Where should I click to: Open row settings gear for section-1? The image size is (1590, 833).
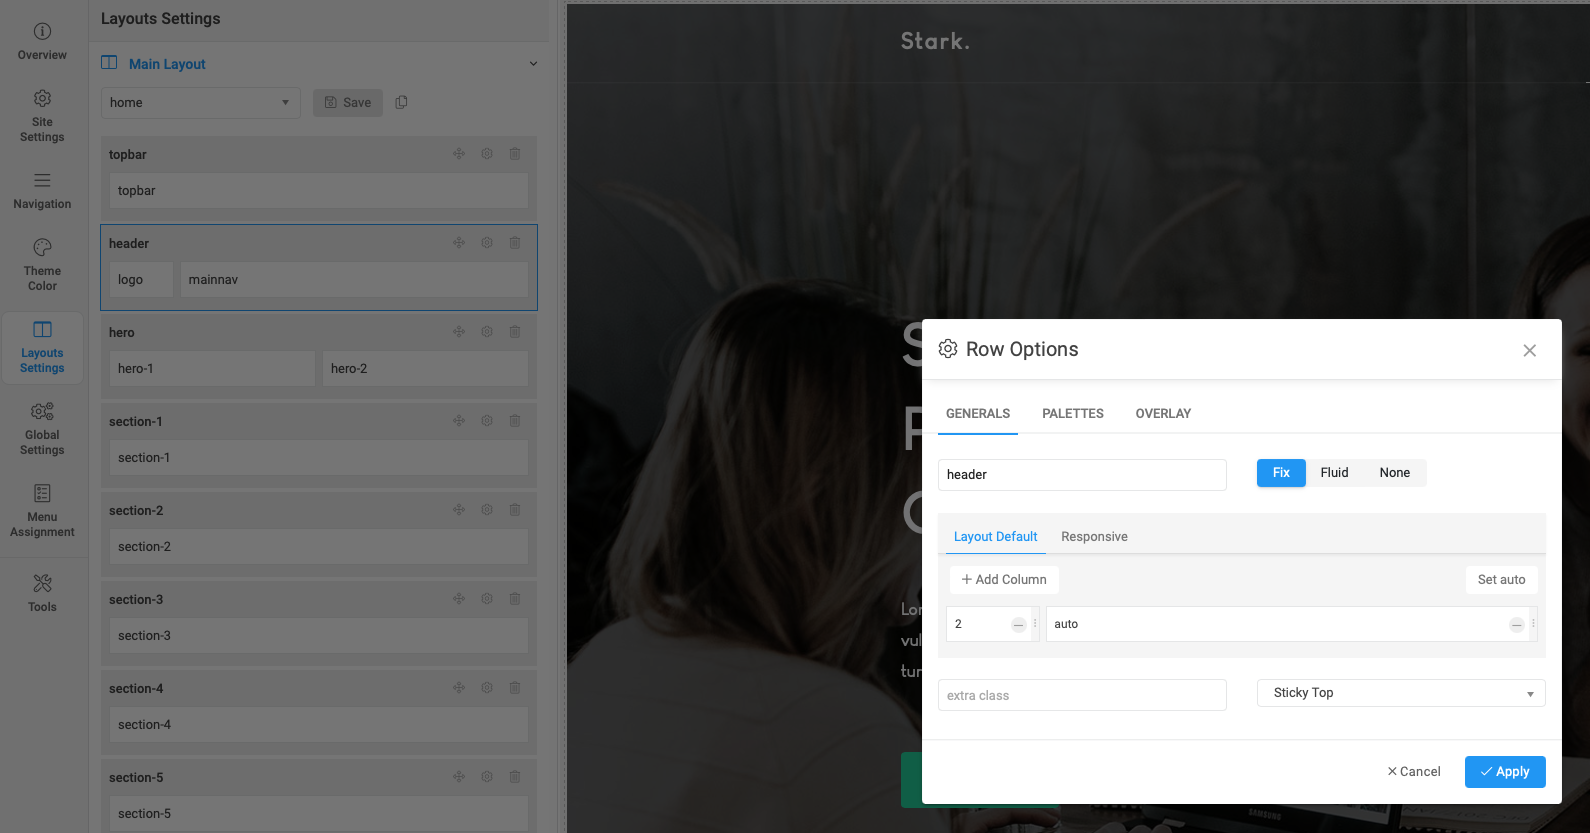[487, 421]
